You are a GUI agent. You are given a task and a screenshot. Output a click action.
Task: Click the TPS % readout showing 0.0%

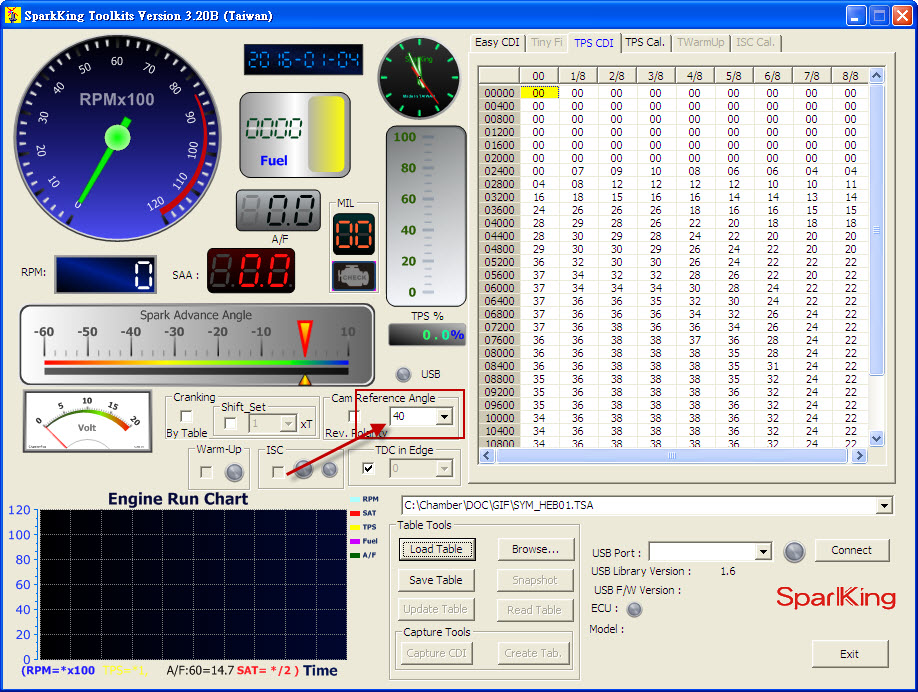pos(427,335)
